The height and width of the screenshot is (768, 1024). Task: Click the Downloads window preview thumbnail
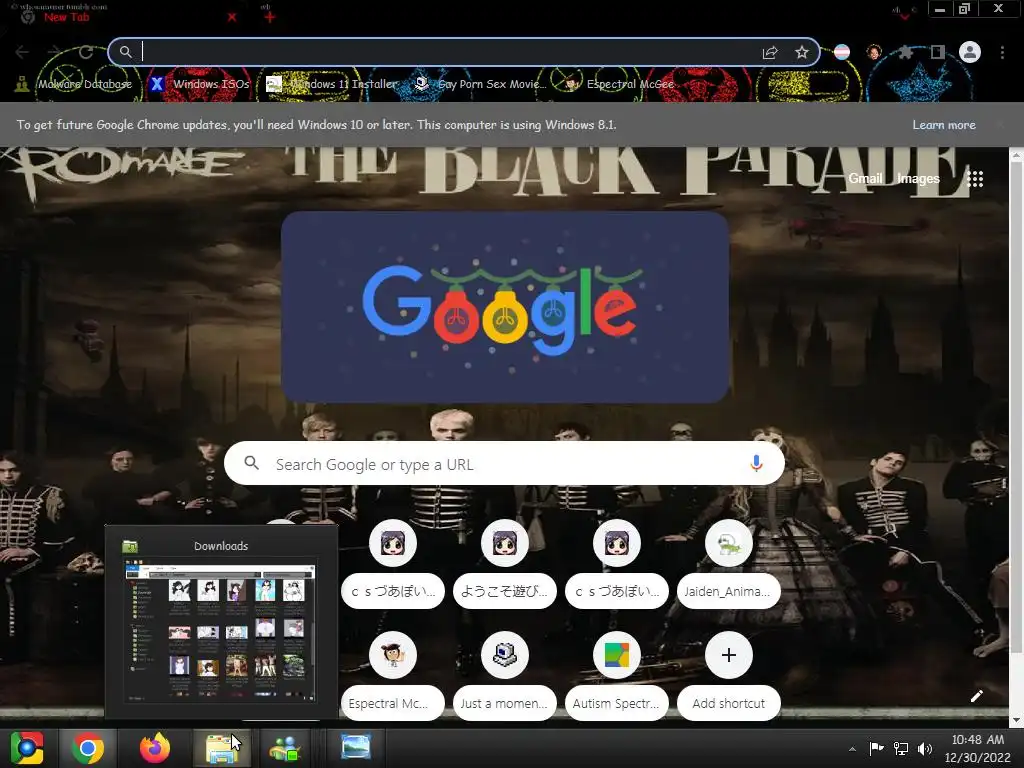click(221, 632)
